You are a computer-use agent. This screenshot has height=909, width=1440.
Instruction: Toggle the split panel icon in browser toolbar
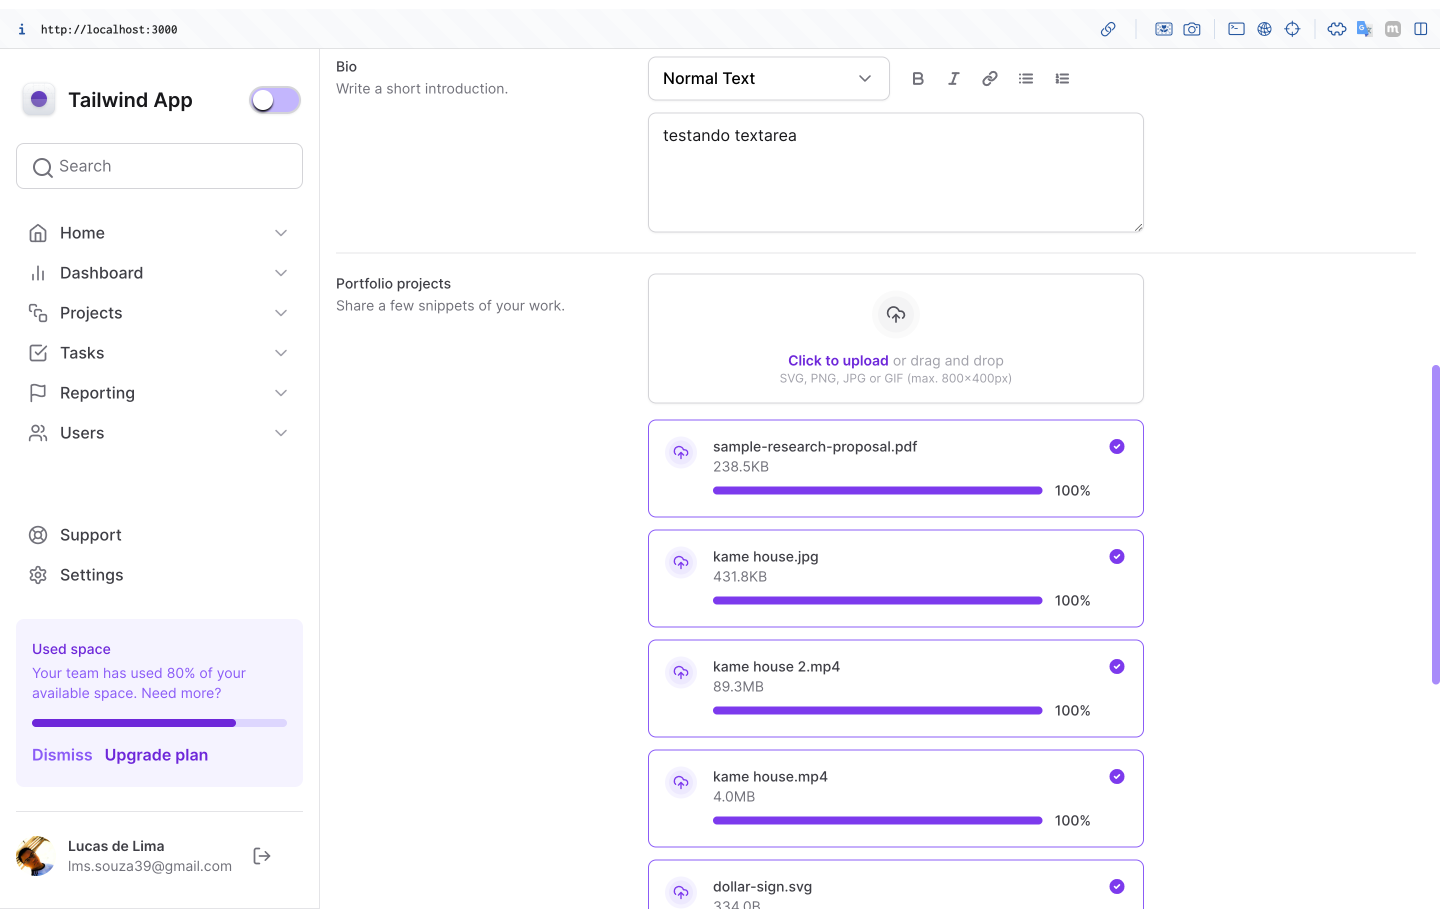(x=1421, y=29)
